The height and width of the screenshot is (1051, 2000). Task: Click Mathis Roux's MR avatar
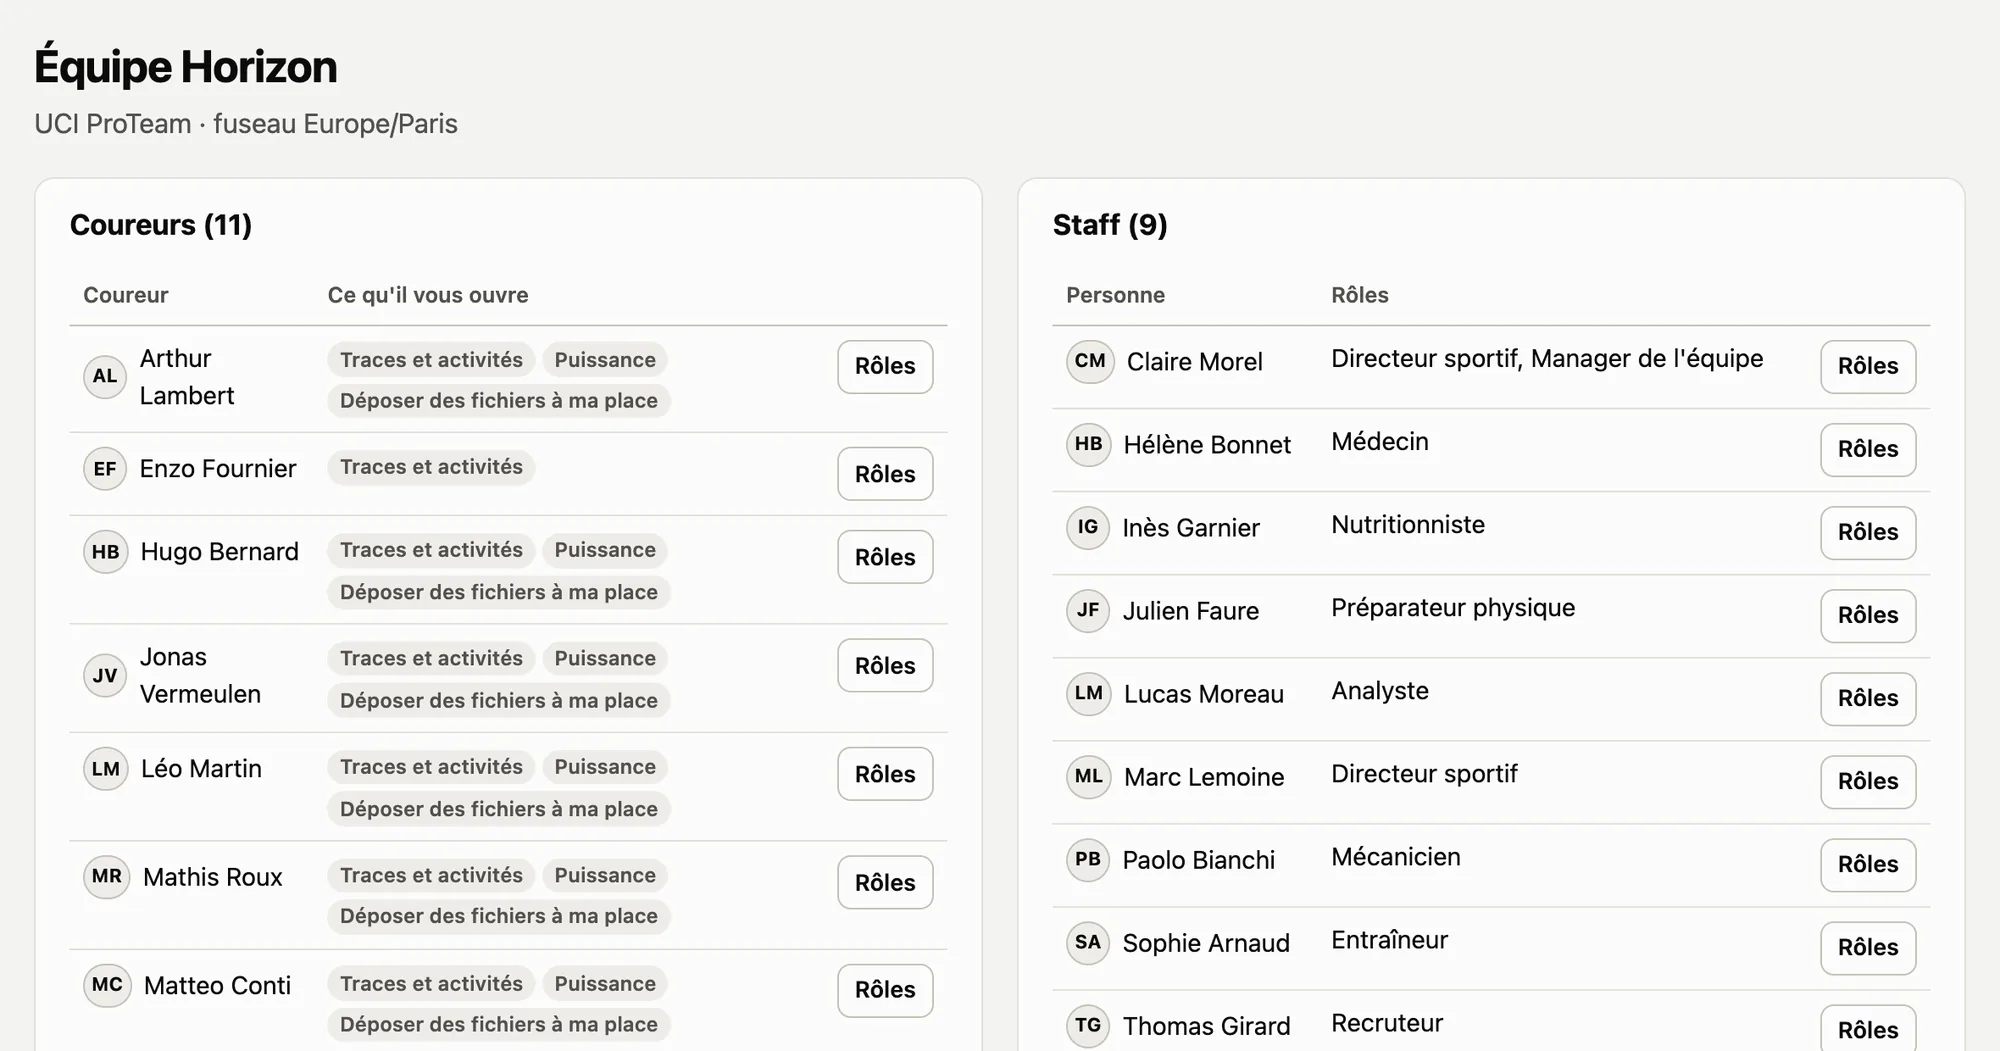click(107, 877)
